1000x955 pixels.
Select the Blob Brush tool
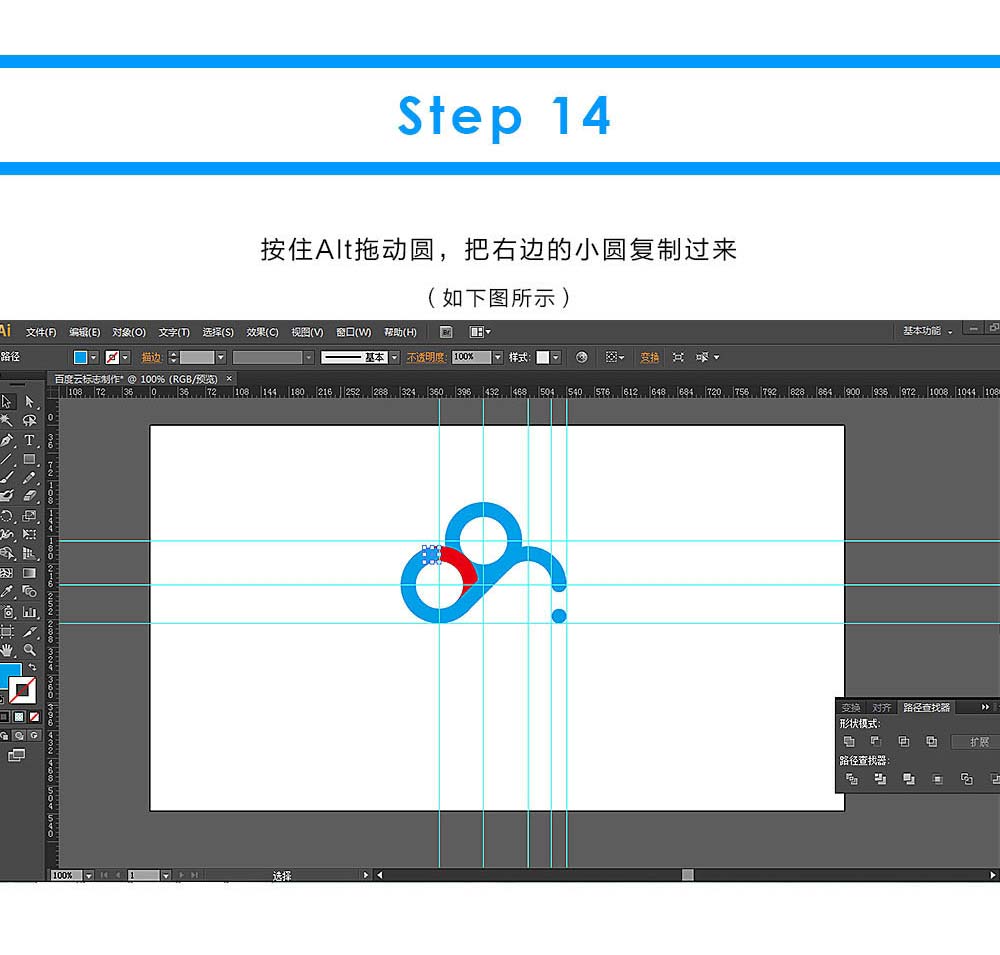pyautogui.click(x=6, y=496)
